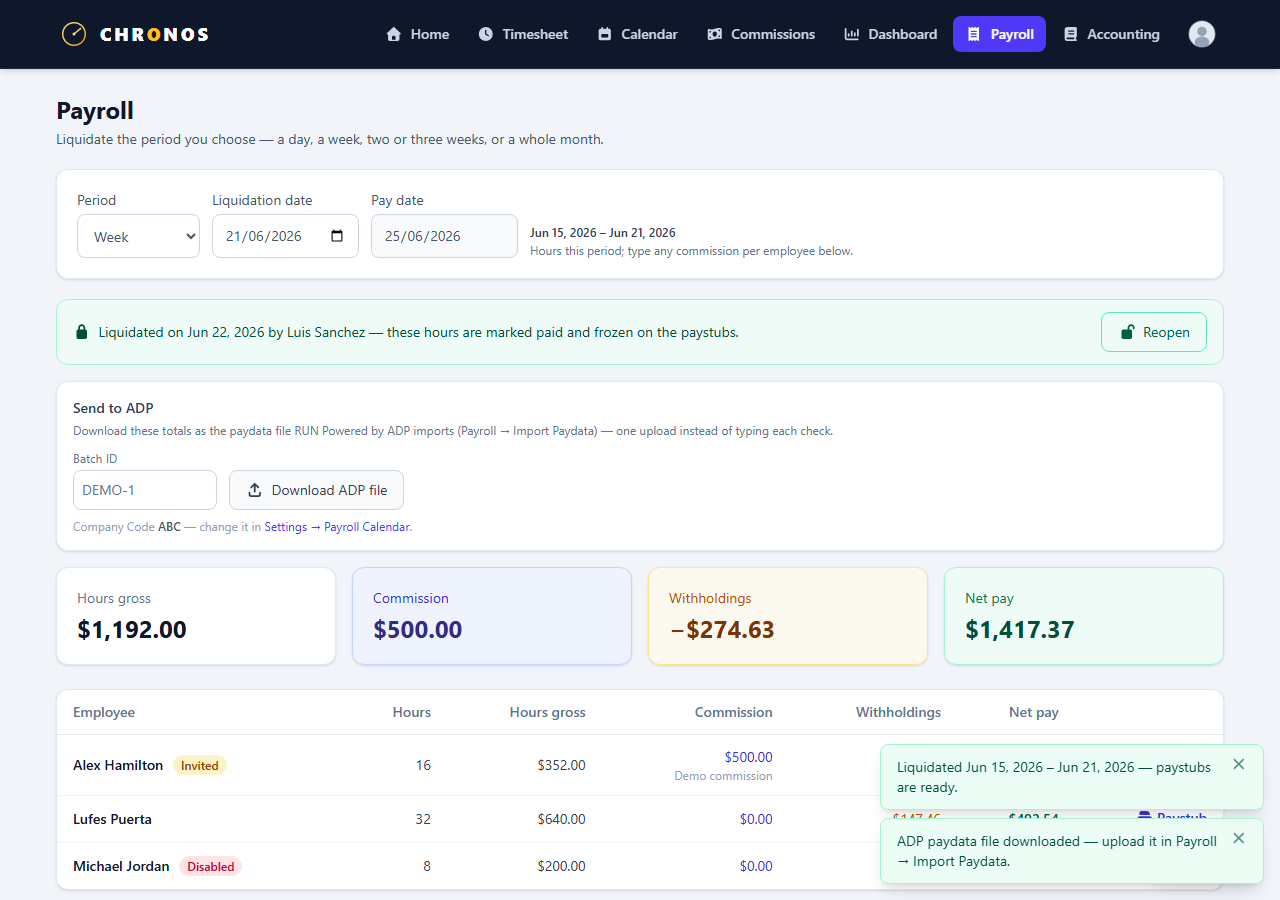The image size is (1280, 900).
Task: Switch to the Calendar view
Action: (x=637, y=34)
